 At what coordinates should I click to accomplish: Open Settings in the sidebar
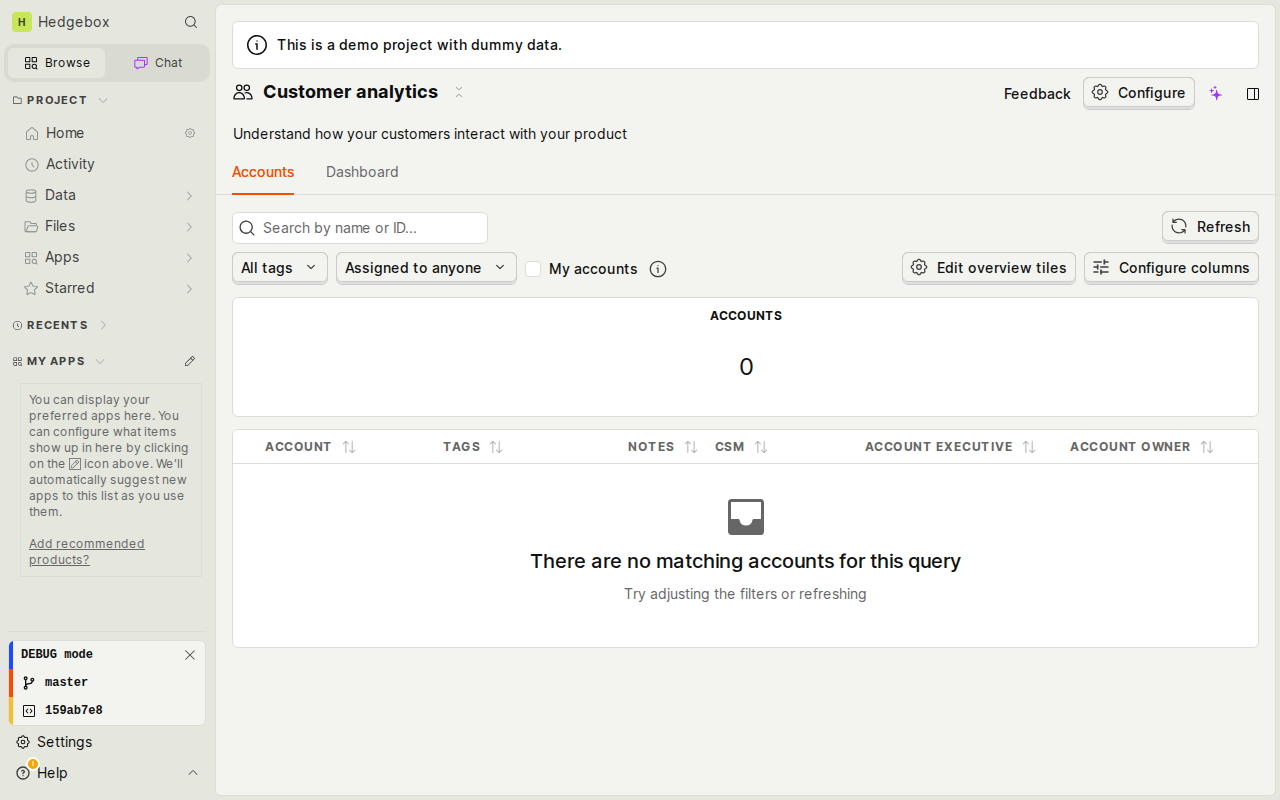pos(107,742)
